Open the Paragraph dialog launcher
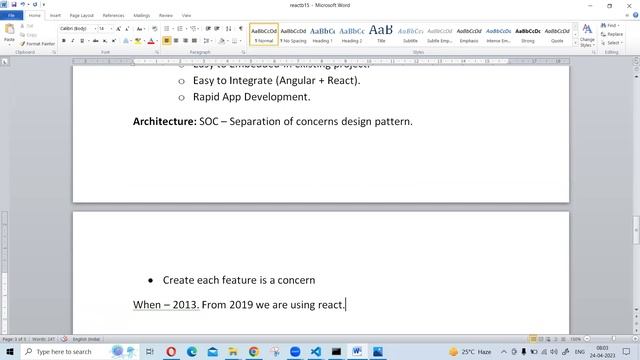The width and height of the screenshot is (640, 360). [x=244, y=52]
